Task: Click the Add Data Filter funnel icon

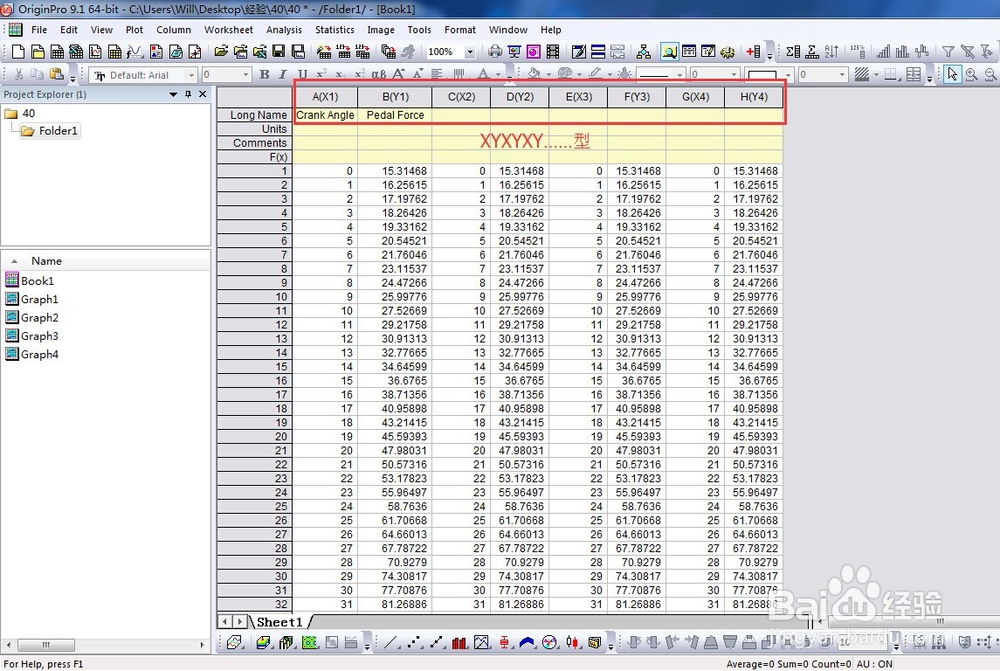Action: [x=948, y=52]
